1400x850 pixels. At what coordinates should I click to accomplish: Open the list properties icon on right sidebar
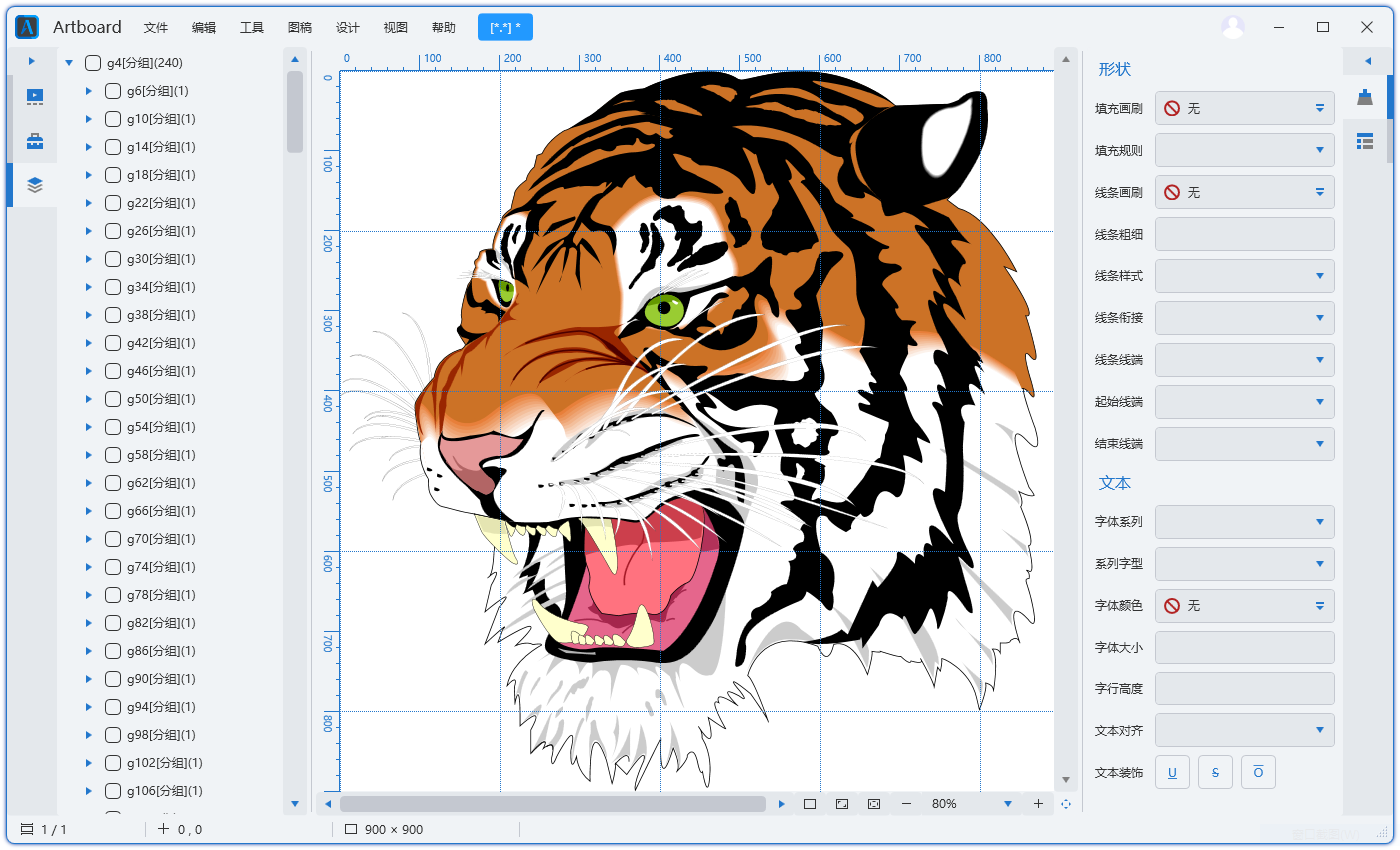[1365, 141]
